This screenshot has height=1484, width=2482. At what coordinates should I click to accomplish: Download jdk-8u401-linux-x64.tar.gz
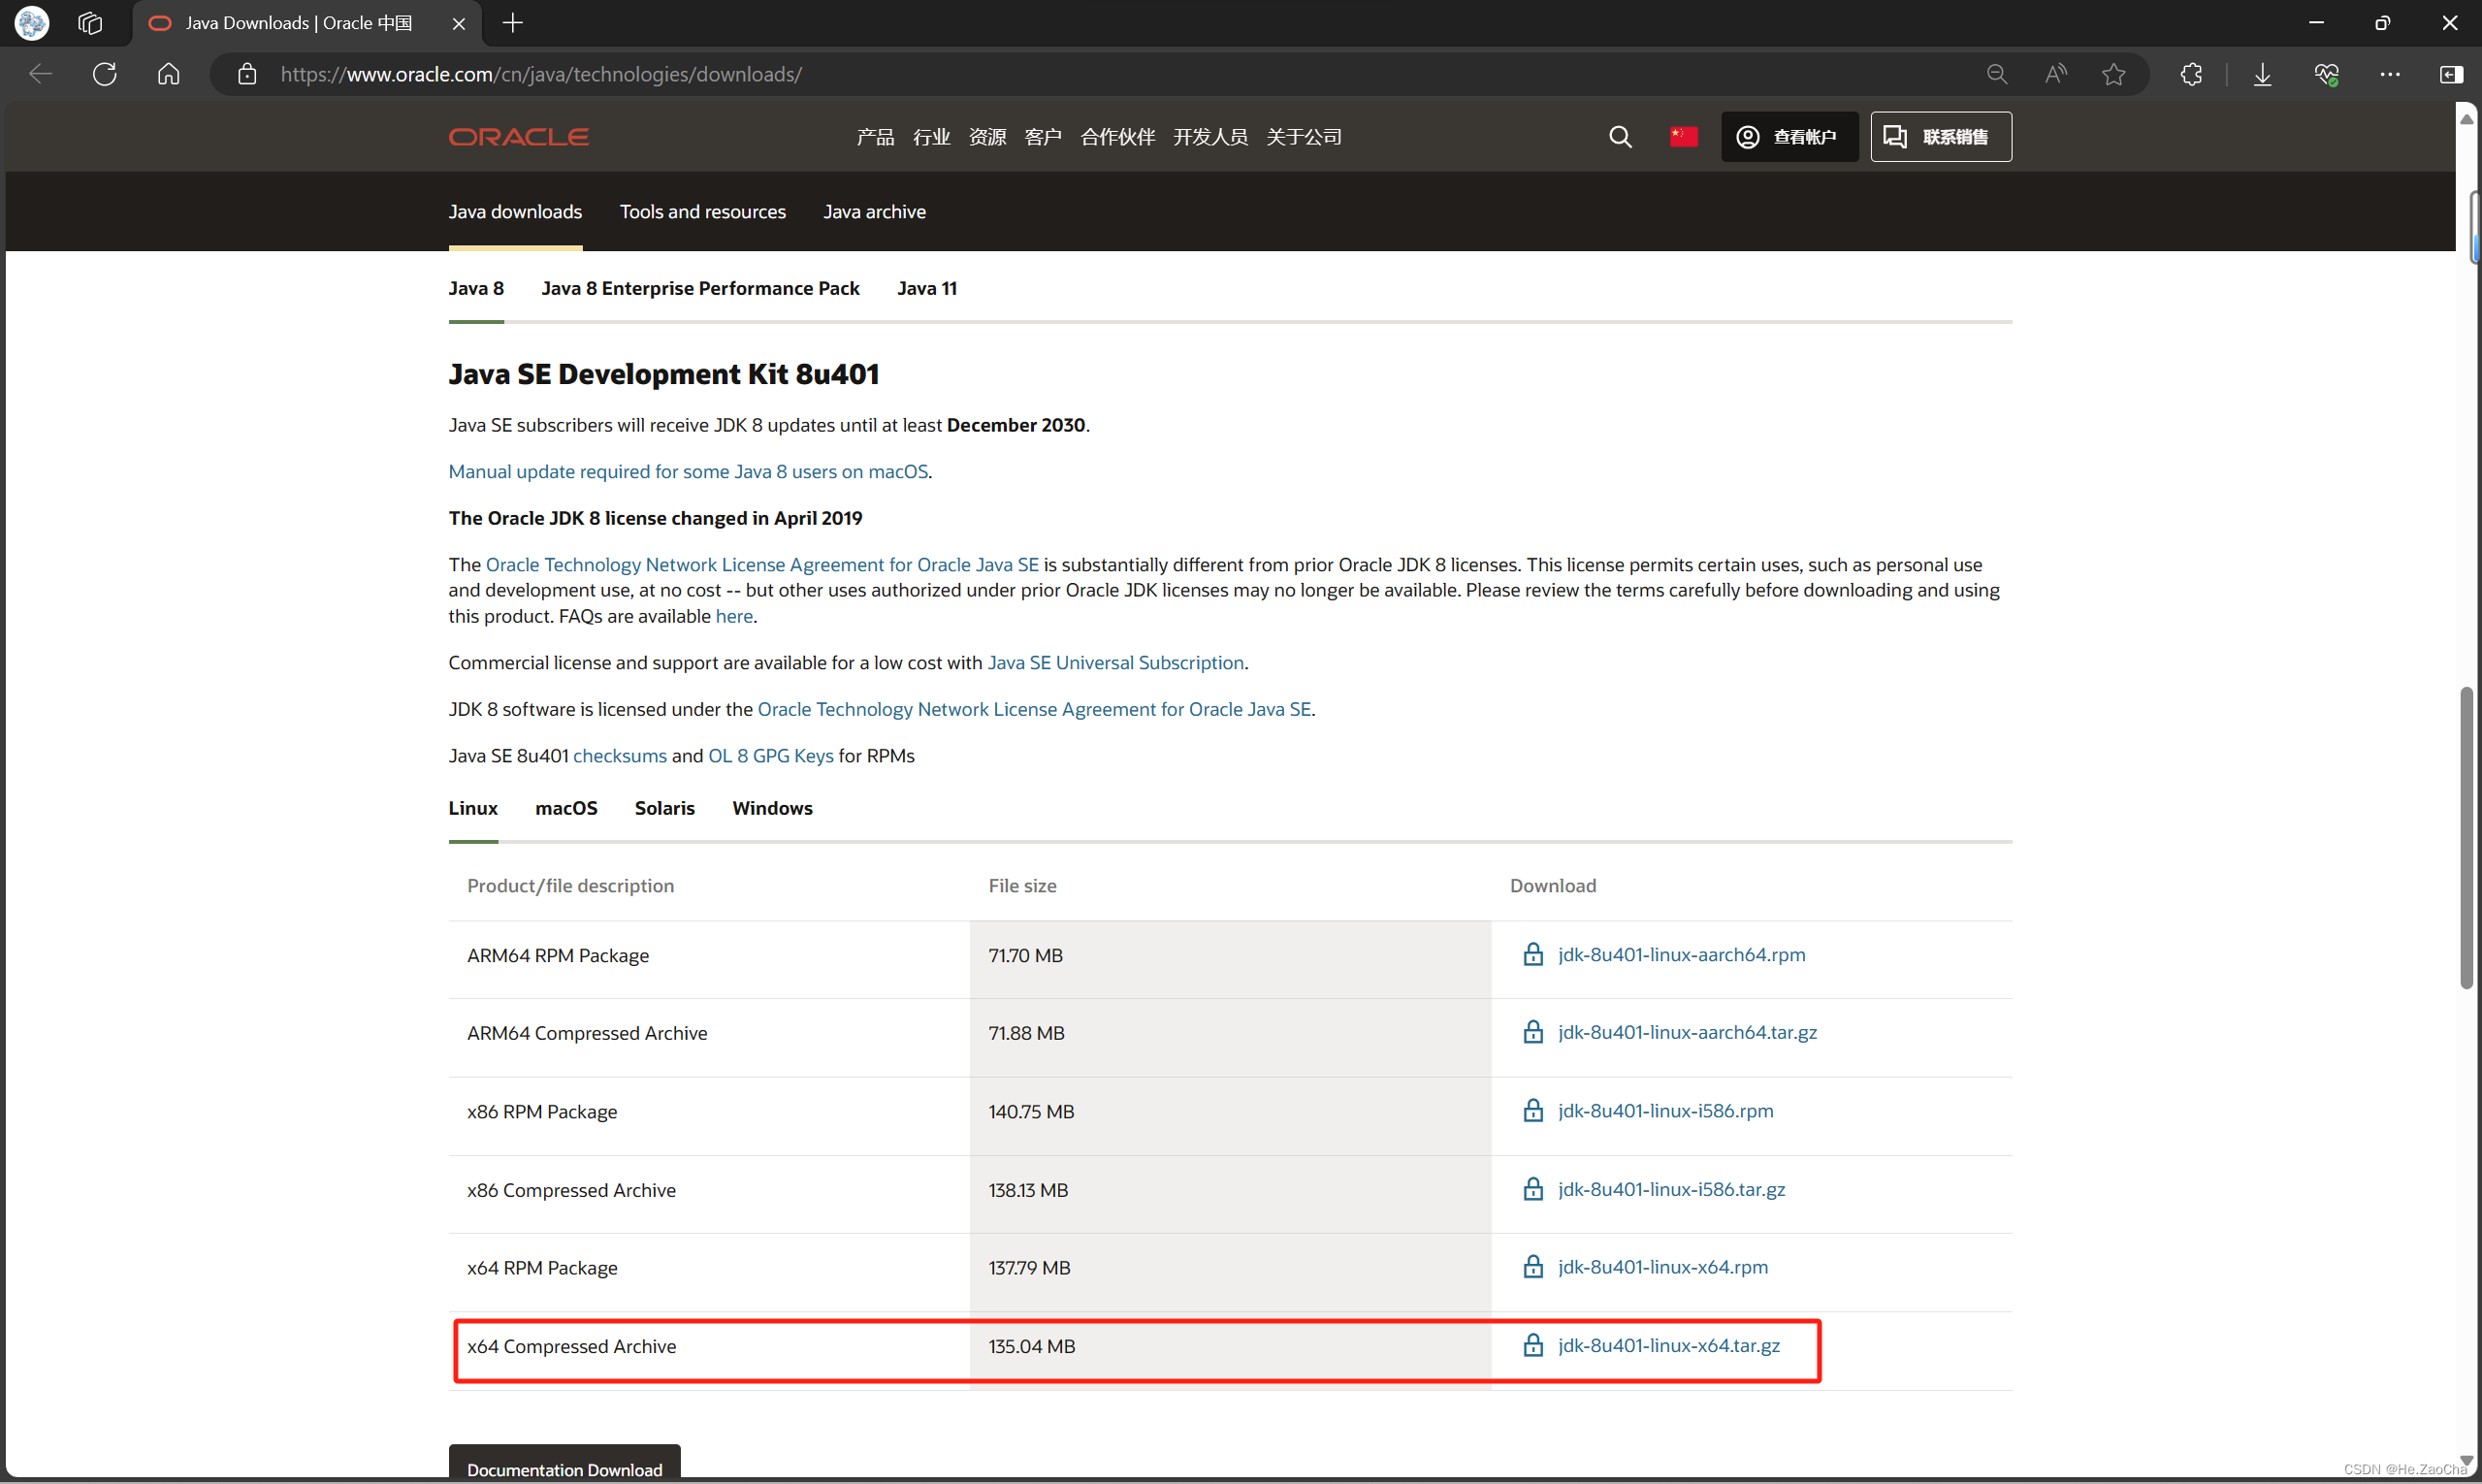tap(1669, 1345)
